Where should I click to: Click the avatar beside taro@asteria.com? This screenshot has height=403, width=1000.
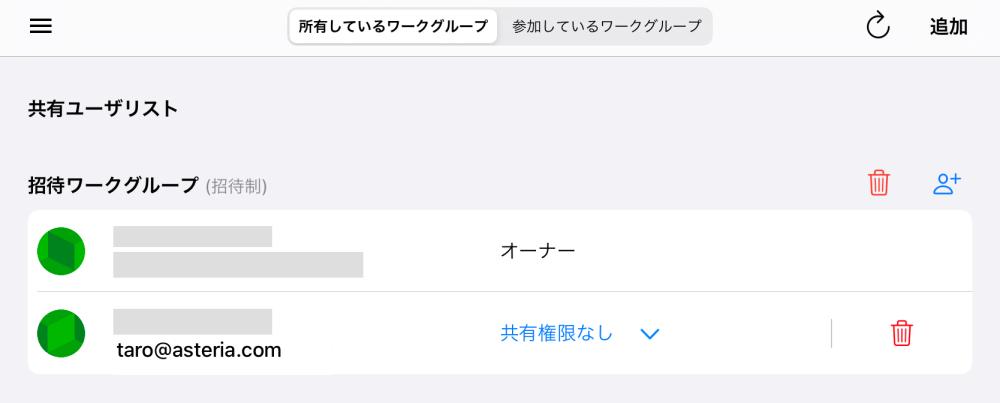pyautogui.click(x=61, y=333)
